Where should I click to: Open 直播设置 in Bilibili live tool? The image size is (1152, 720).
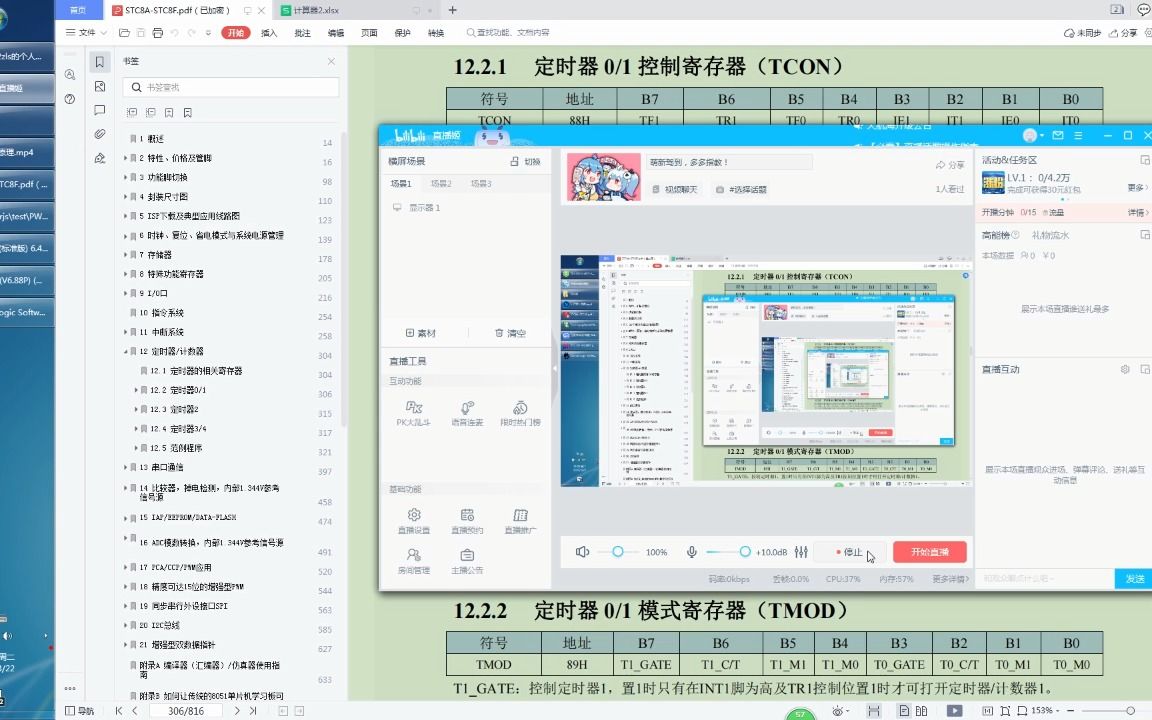tap(415, 521)
